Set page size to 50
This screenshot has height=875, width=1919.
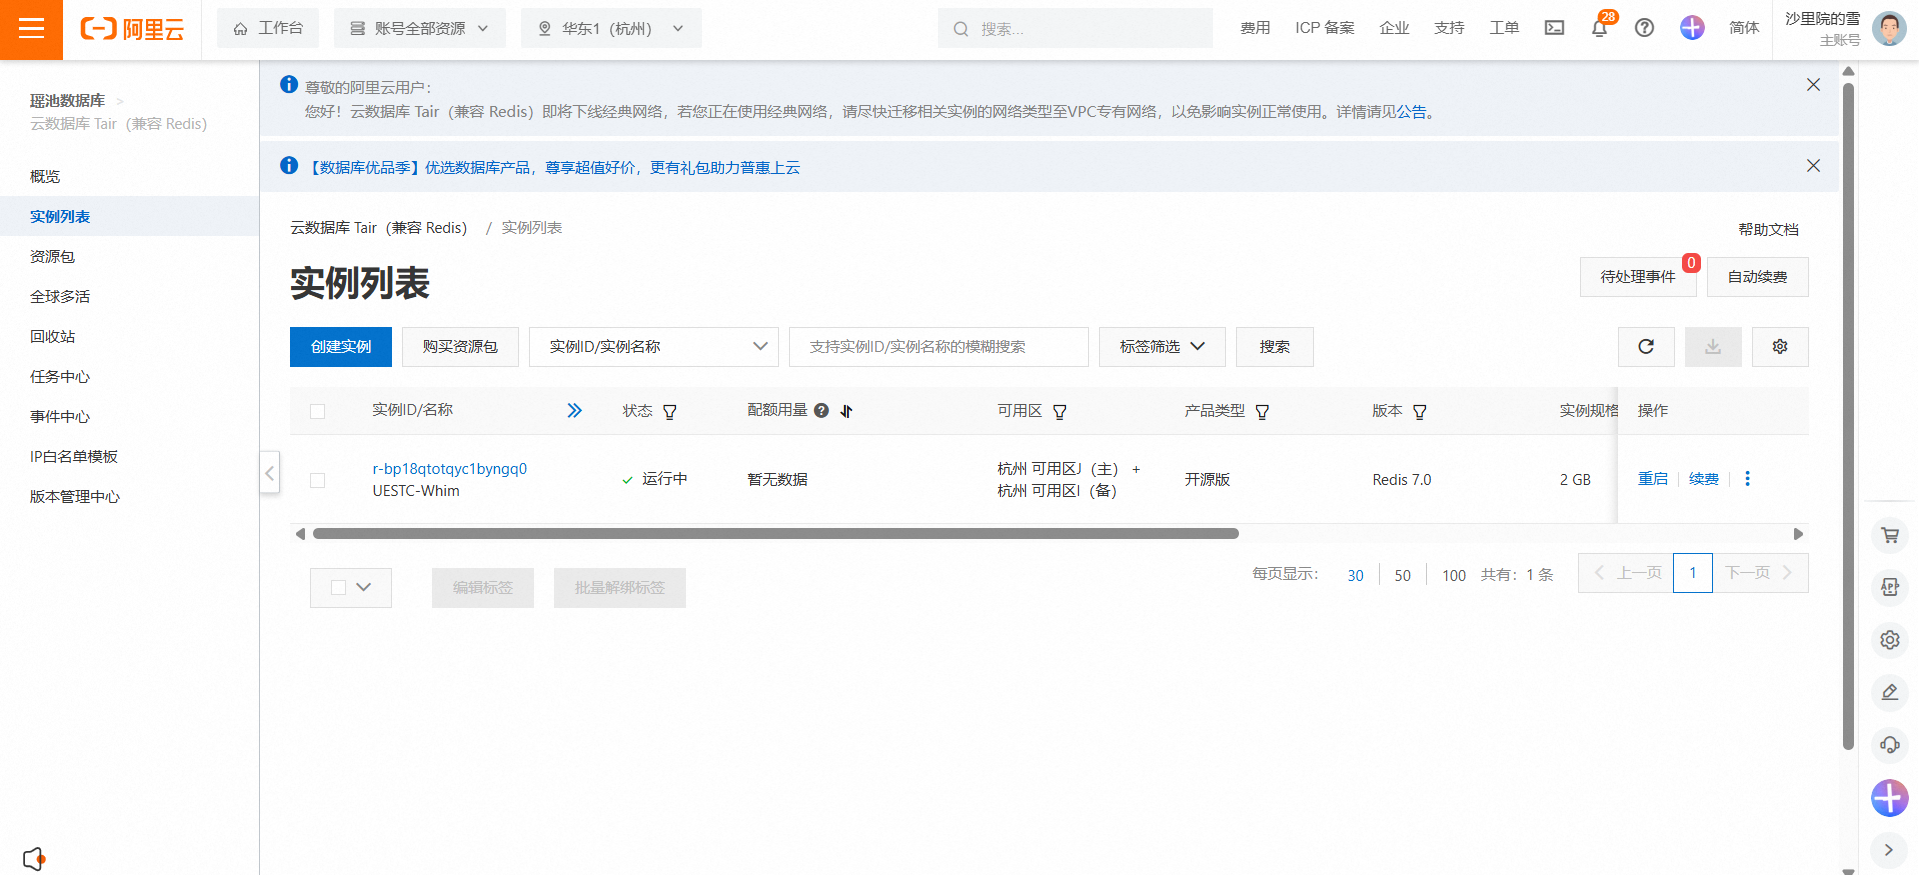(x=1403, y=575)
